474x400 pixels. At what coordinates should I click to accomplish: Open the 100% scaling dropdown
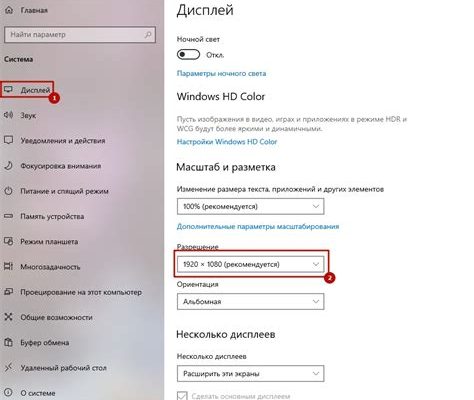[250, 206]
